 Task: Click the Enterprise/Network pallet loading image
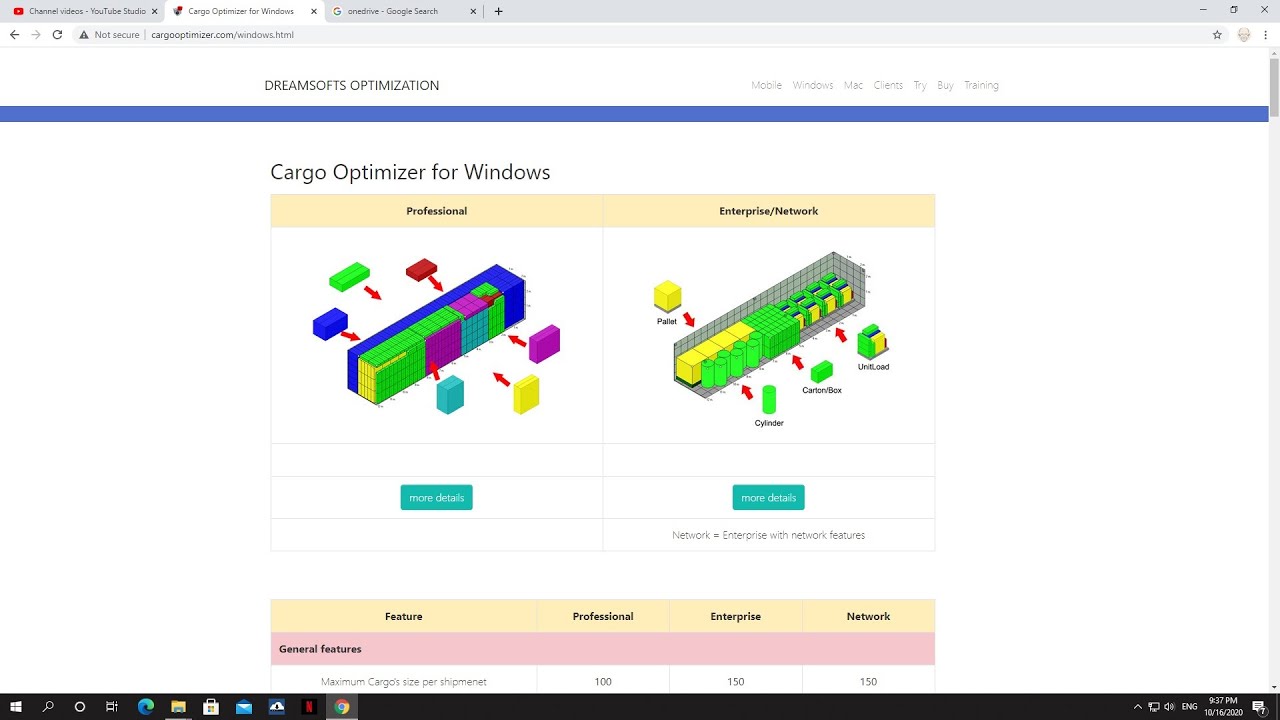(770, 338)
